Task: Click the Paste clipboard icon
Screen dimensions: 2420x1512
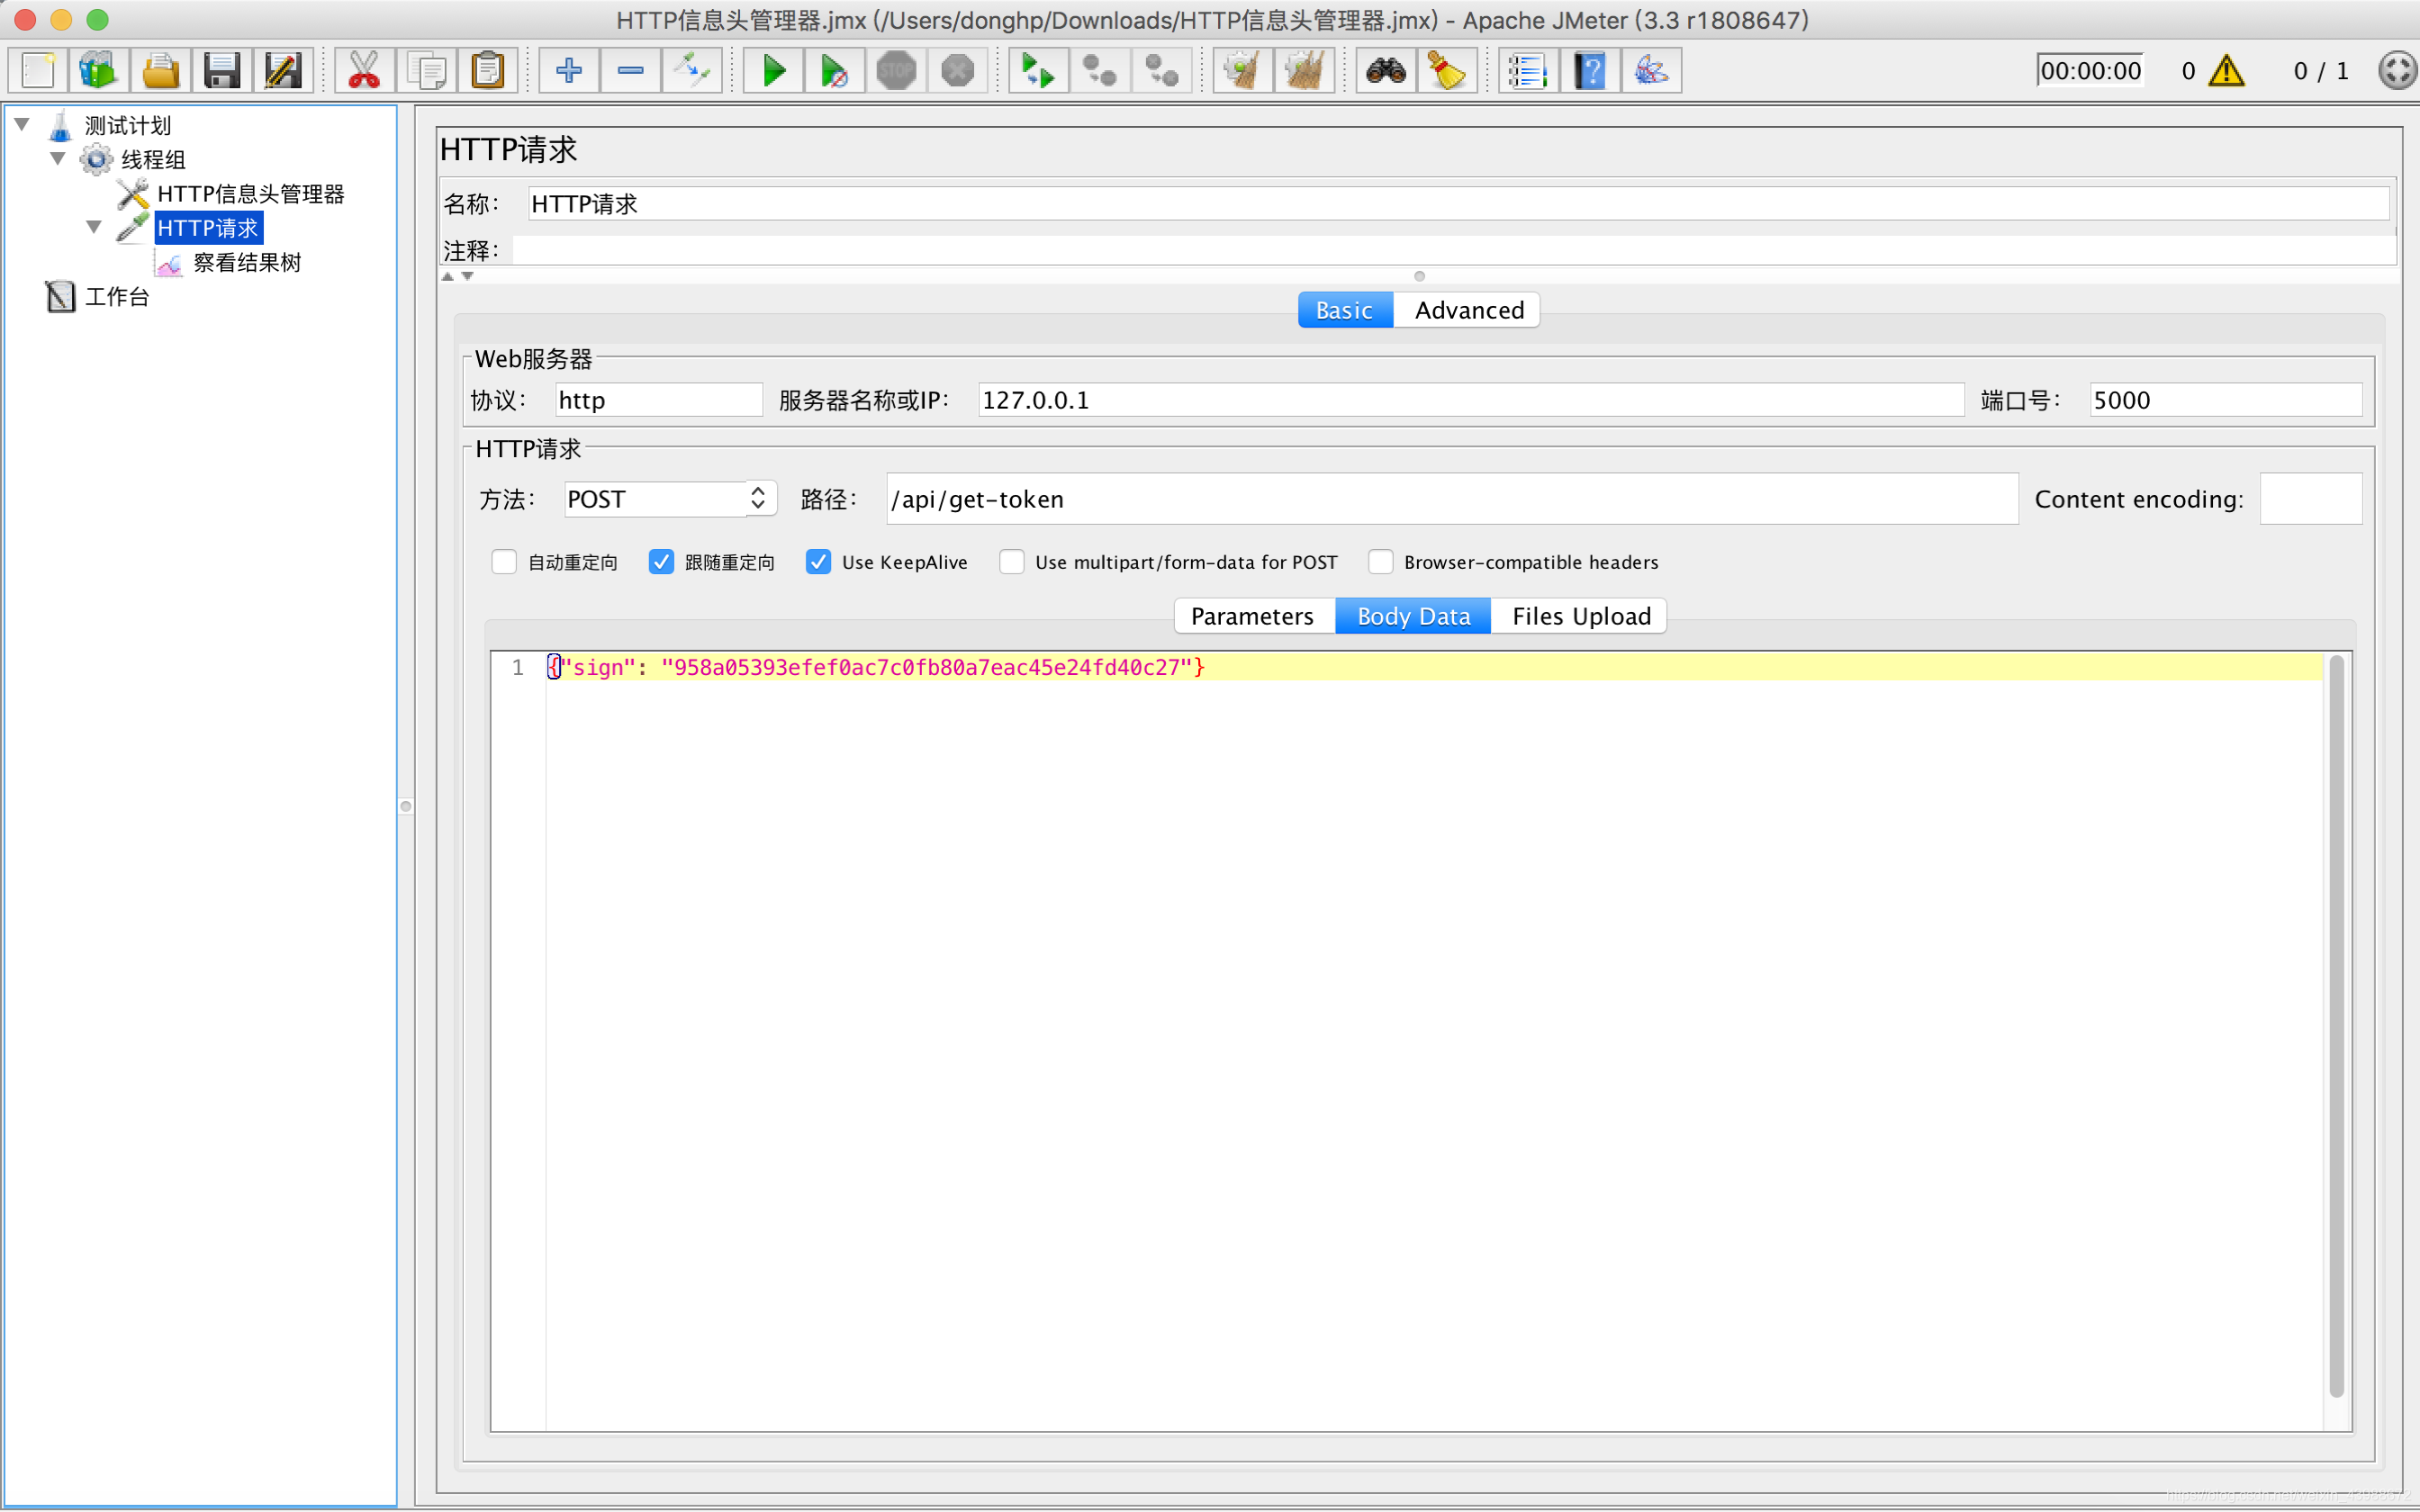Action: 487,71
